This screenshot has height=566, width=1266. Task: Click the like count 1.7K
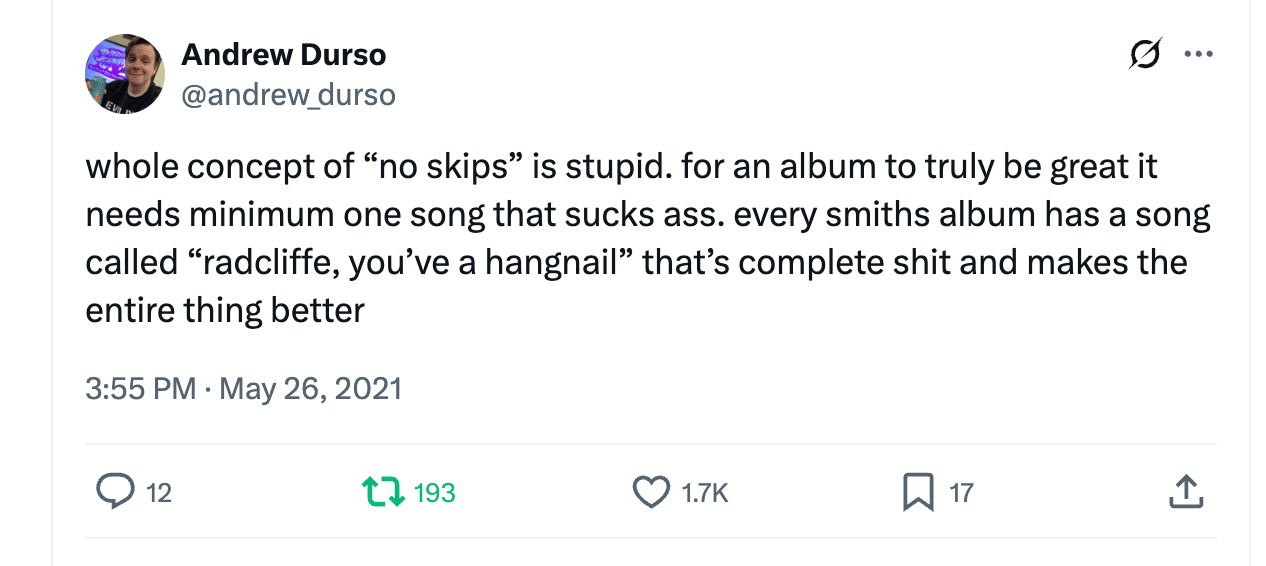tap(705, 493)
